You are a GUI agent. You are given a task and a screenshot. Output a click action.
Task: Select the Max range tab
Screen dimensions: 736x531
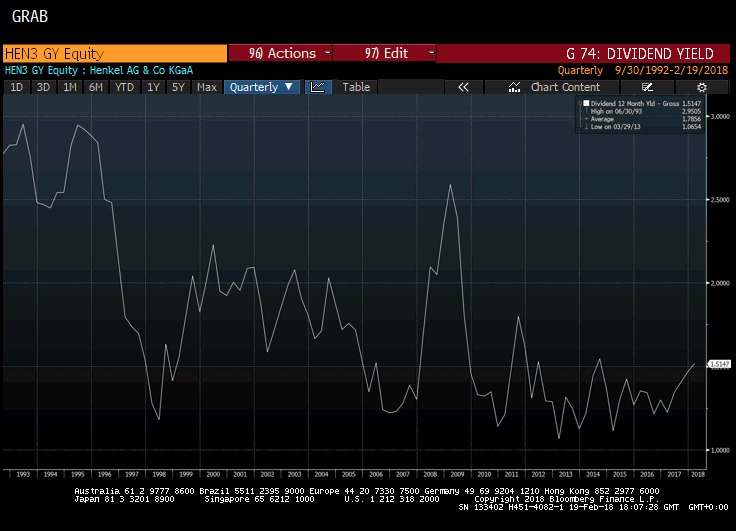tap(207, 87)
